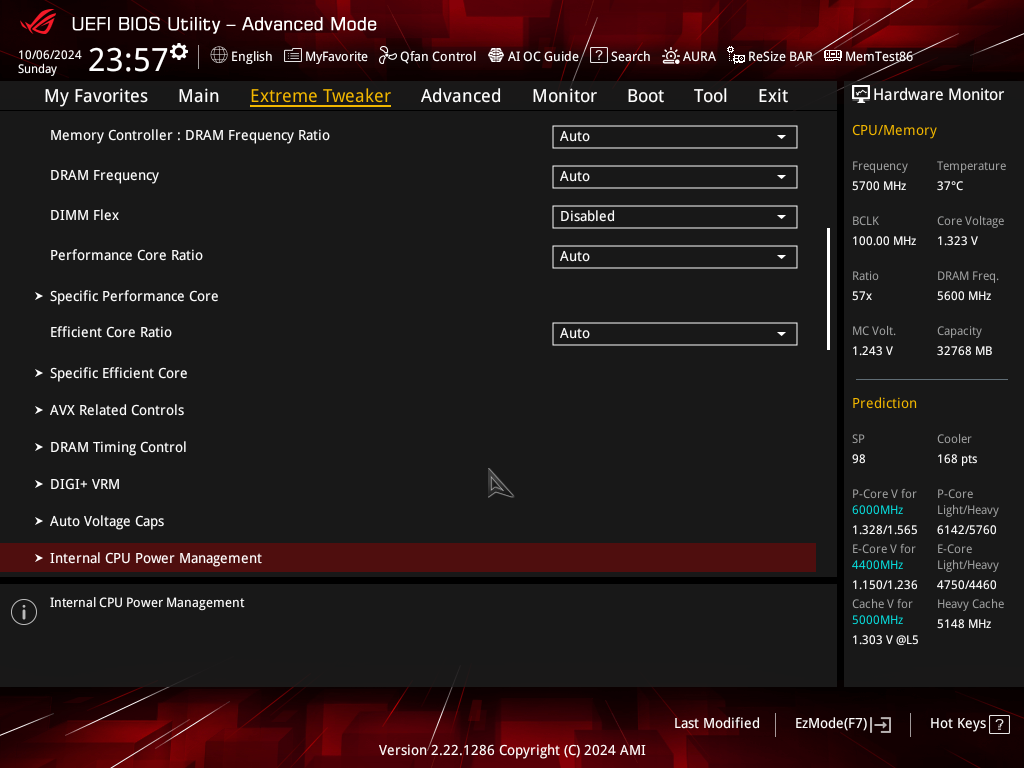Click the Hot Keys question icon
Image resolution: width=1024 pixels, height=768 pixels.
coord(999,724)
